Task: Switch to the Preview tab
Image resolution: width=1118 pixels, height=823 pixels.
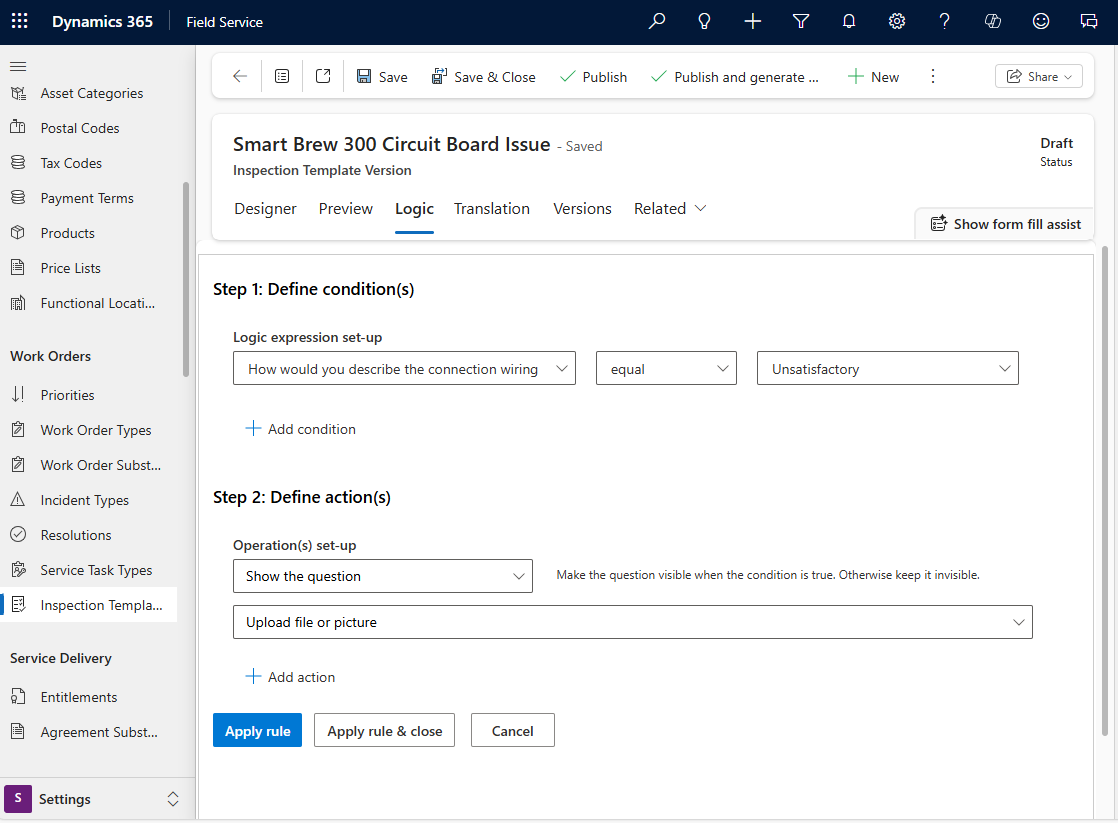Action: coord(346,208)
